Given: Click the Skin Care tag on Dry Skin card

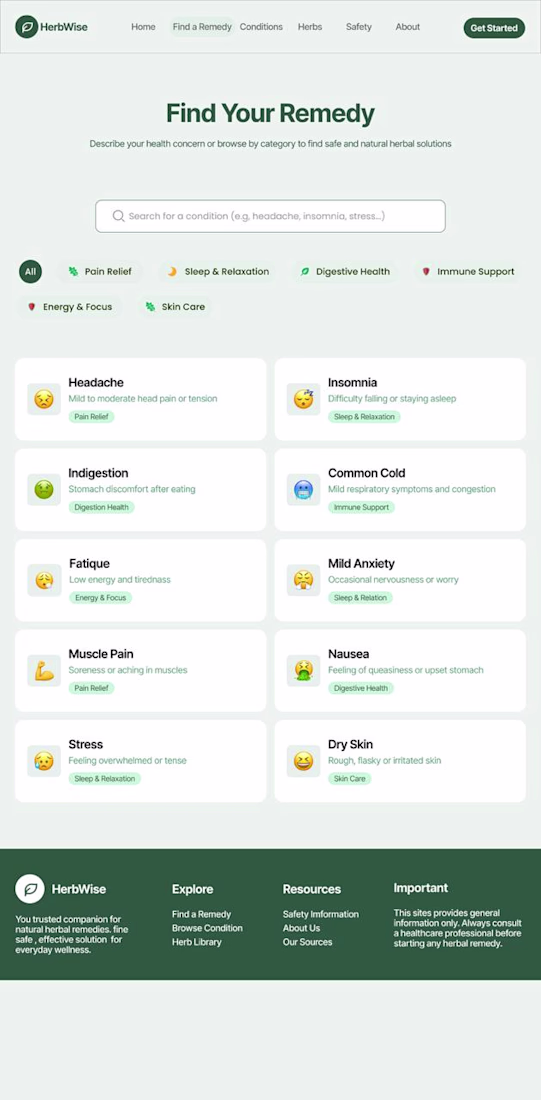Looking at the screenshot, I should pos(349,779).
